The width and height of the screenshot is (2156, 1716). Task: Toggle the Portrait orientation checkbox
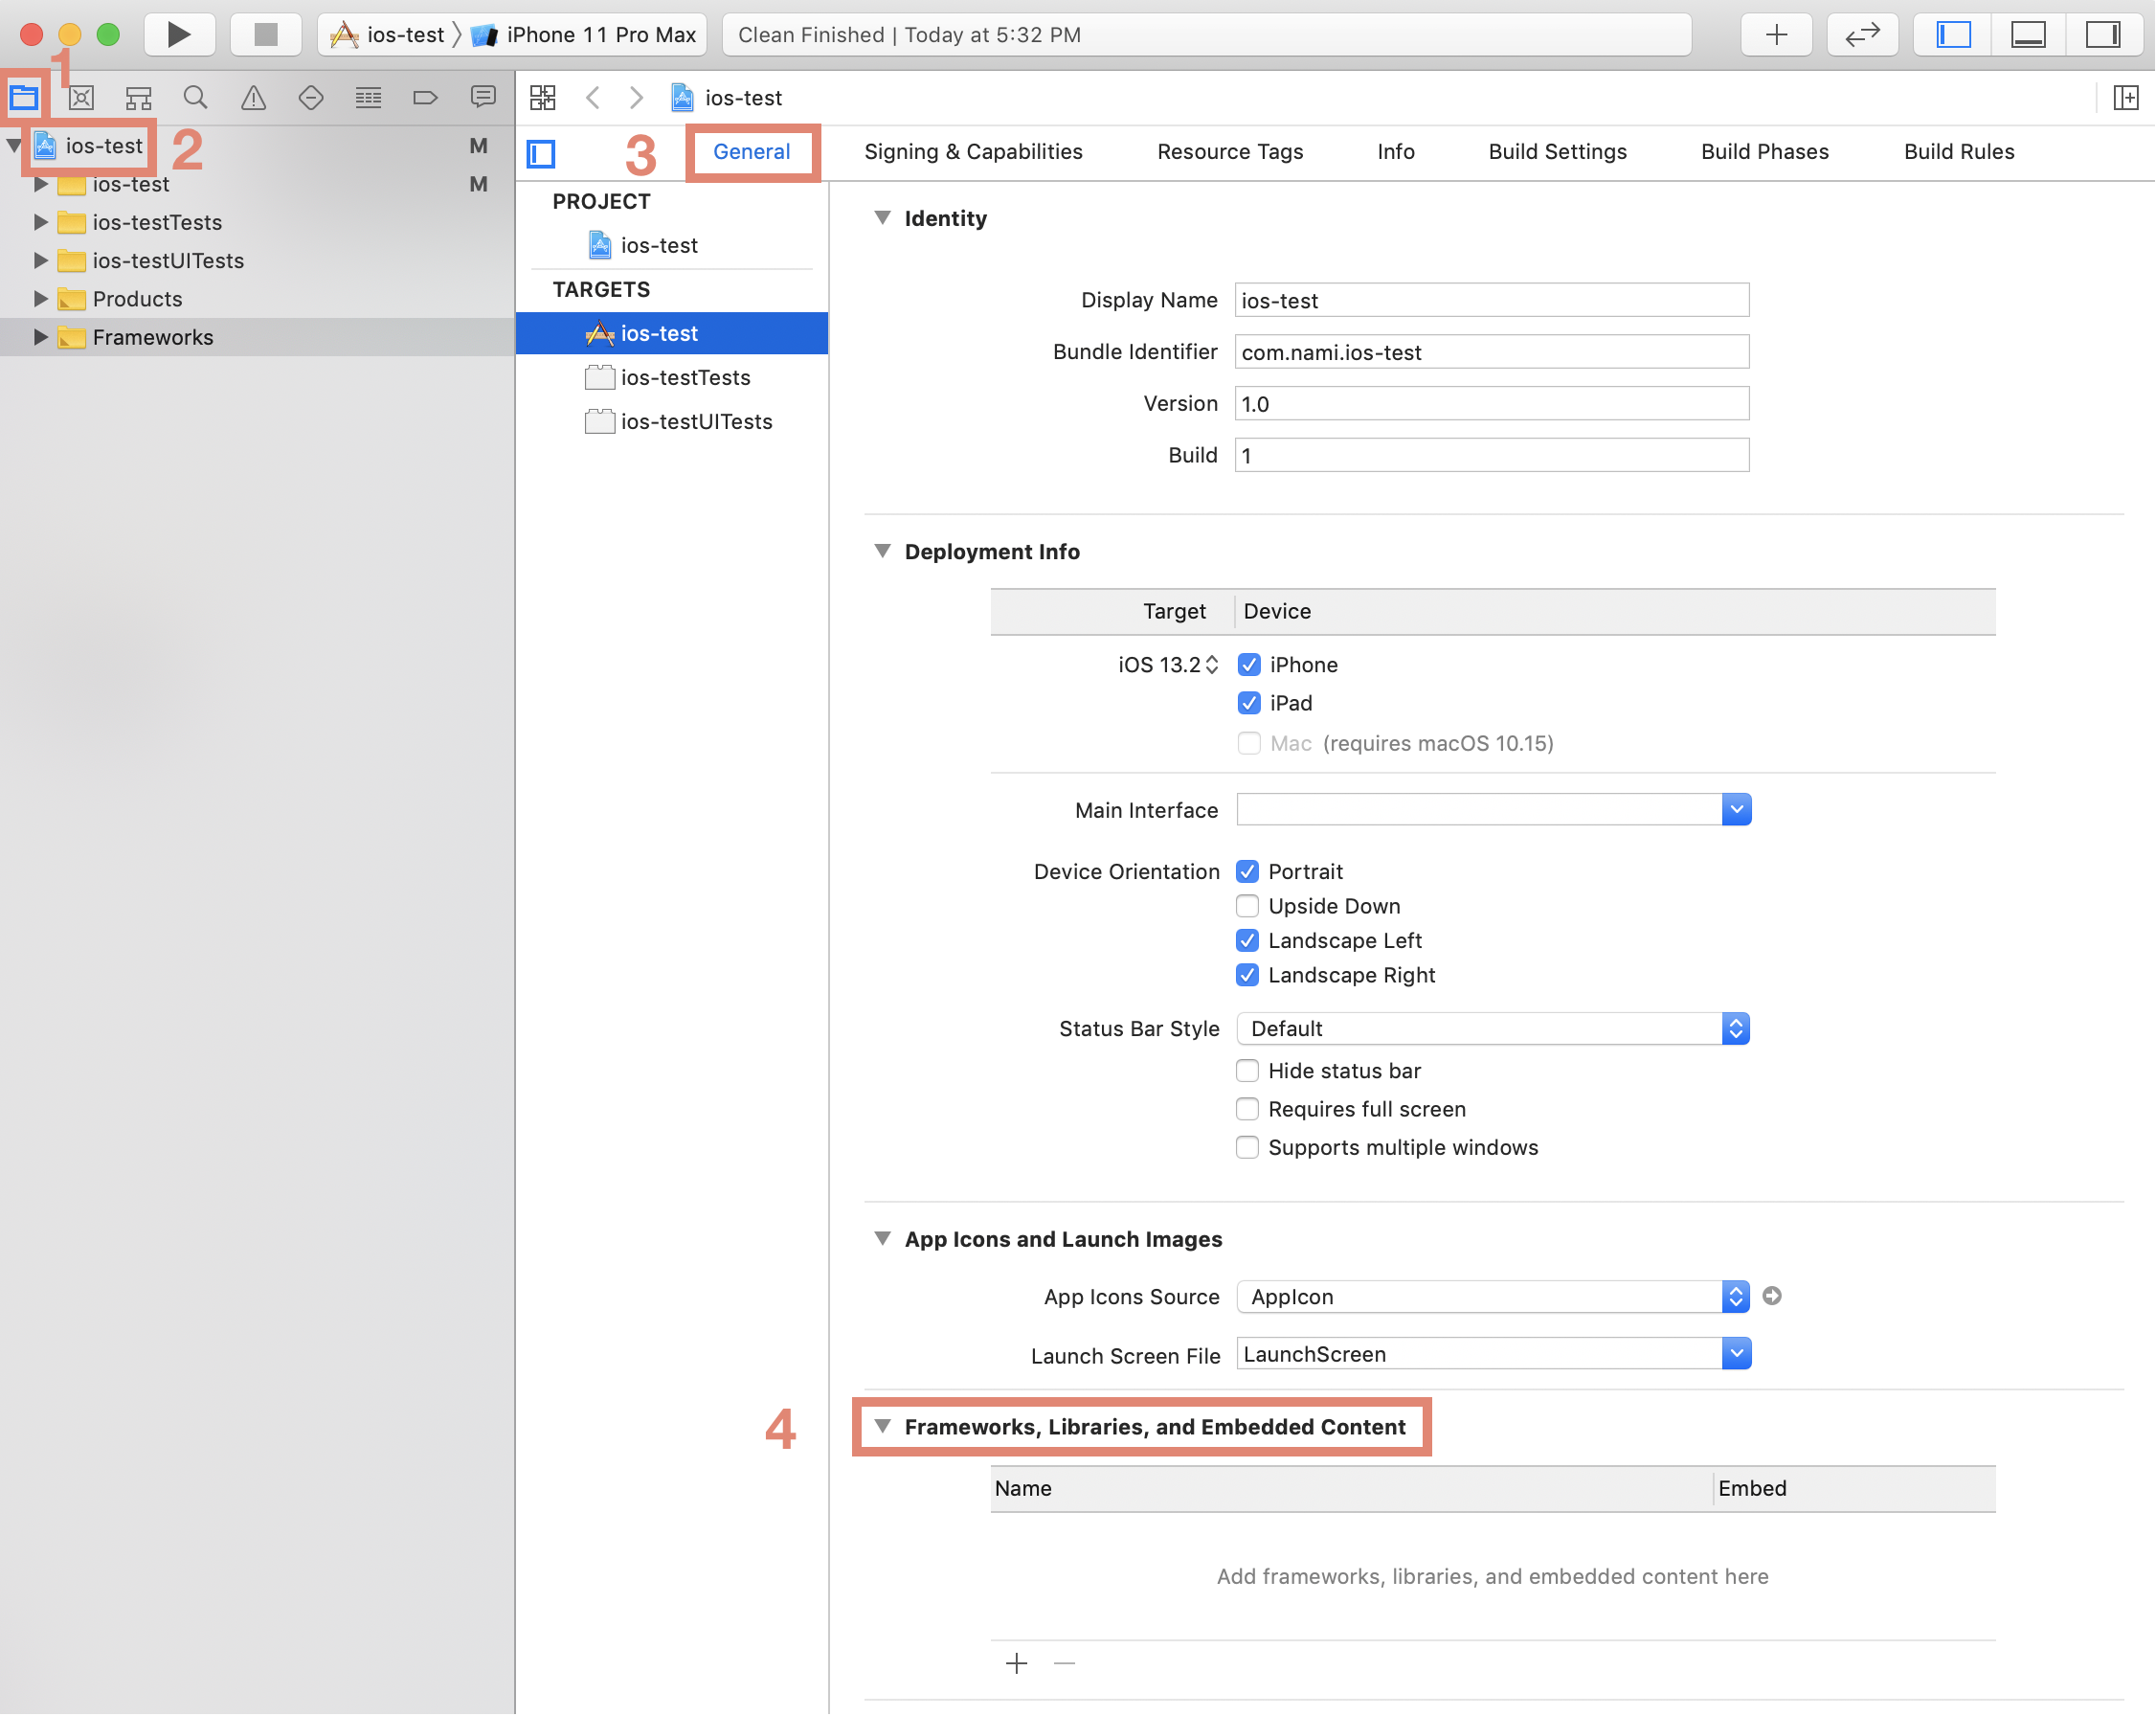tap(1247, 871)
